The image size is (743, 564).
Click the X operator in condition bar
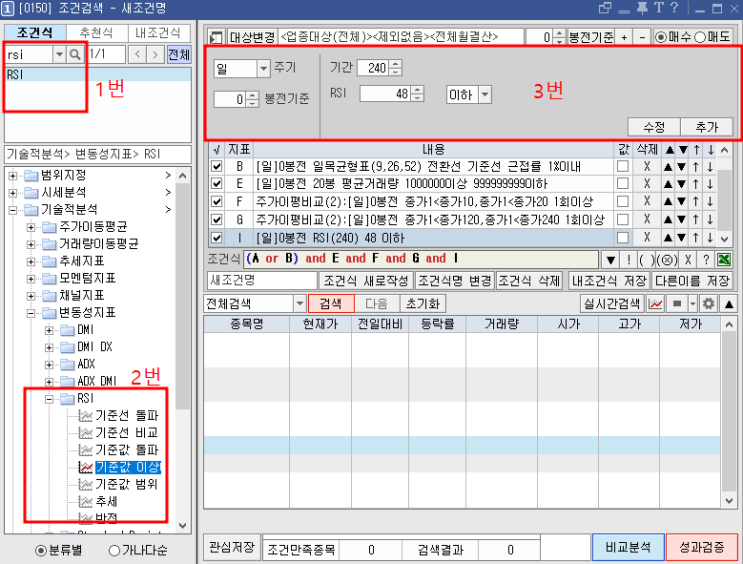(x=688, y=260)
